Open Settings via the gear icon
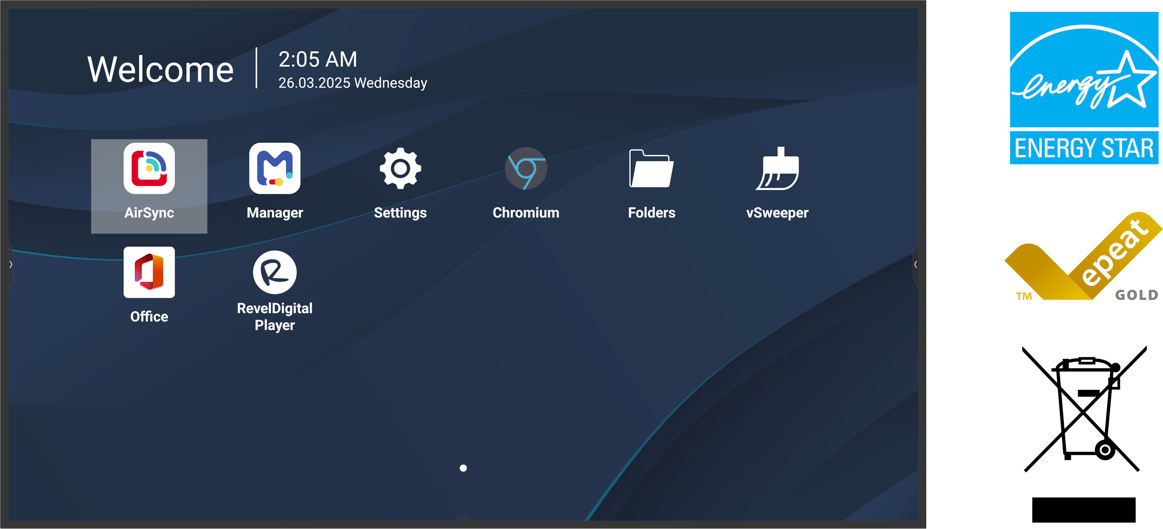The image size is (1163, 529). 400,170
